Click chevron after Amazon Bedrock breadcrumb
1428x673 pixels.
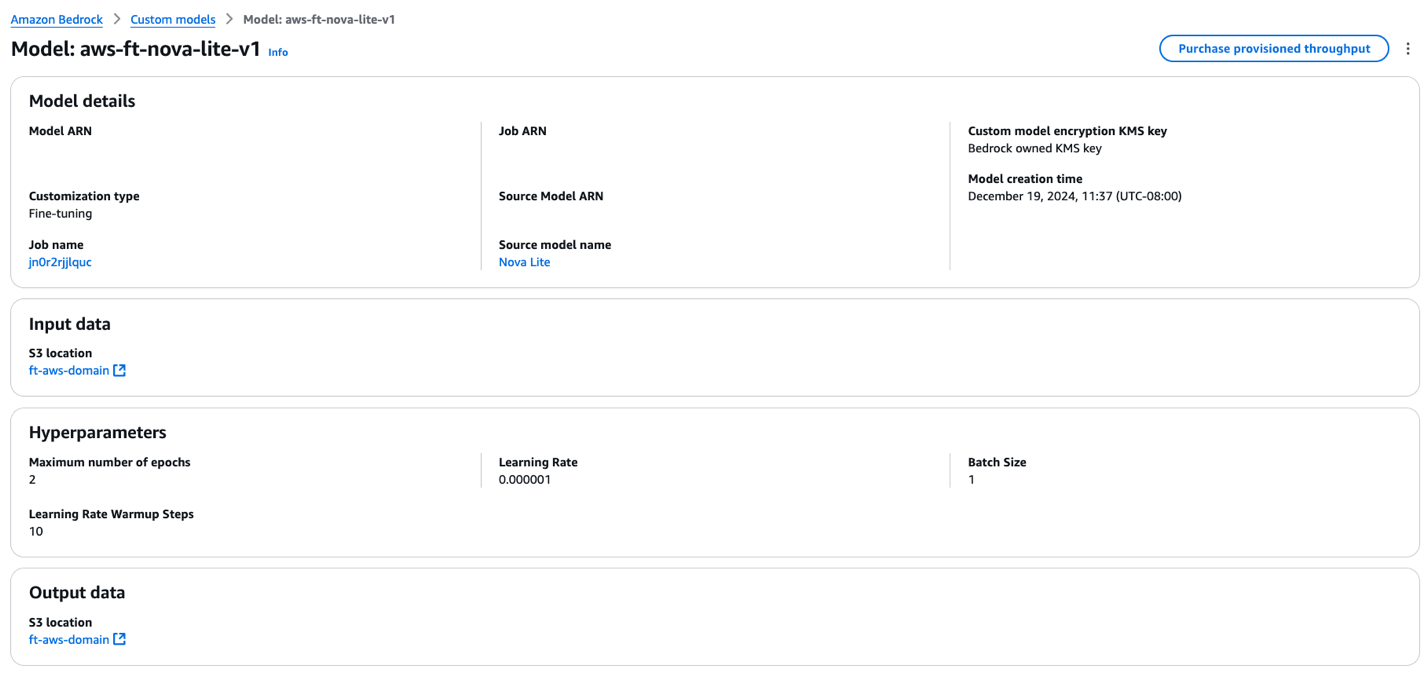click(117, 20)
